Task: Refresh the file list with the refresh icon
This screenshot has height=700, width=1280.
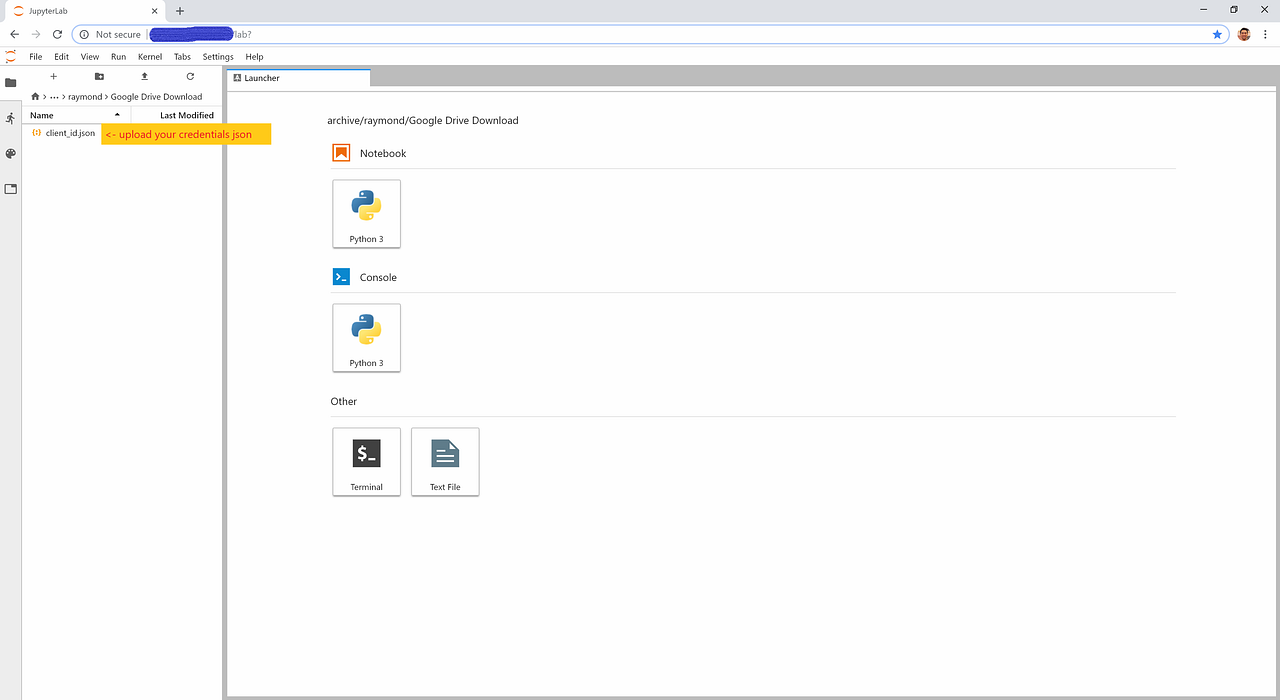Action: pyautogui.click(x=189, y=76)
